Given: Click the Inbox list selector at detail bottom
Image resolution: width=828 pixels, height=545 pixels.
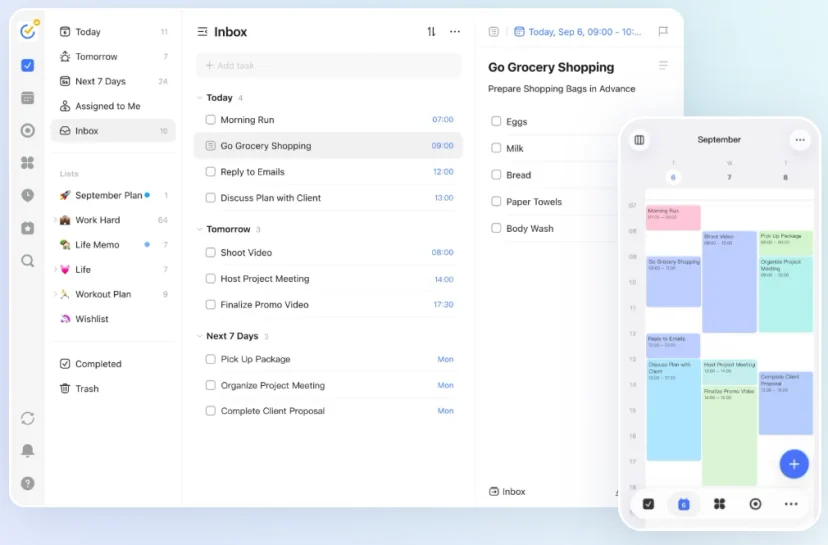Looking at the screenshot, I should (507, 492).
